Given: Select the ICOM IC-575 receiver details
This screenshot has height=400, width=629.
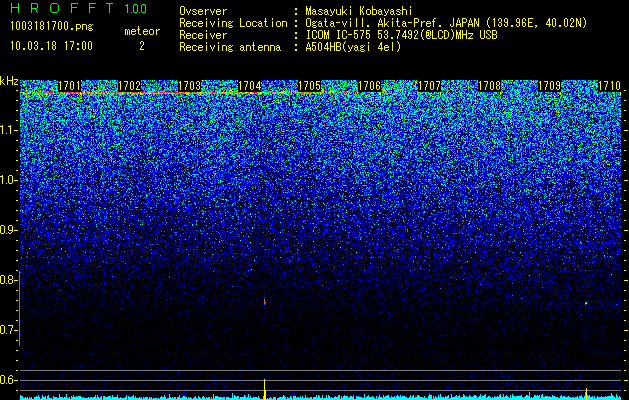Looking at the screenshot, I should coord(401,35).
